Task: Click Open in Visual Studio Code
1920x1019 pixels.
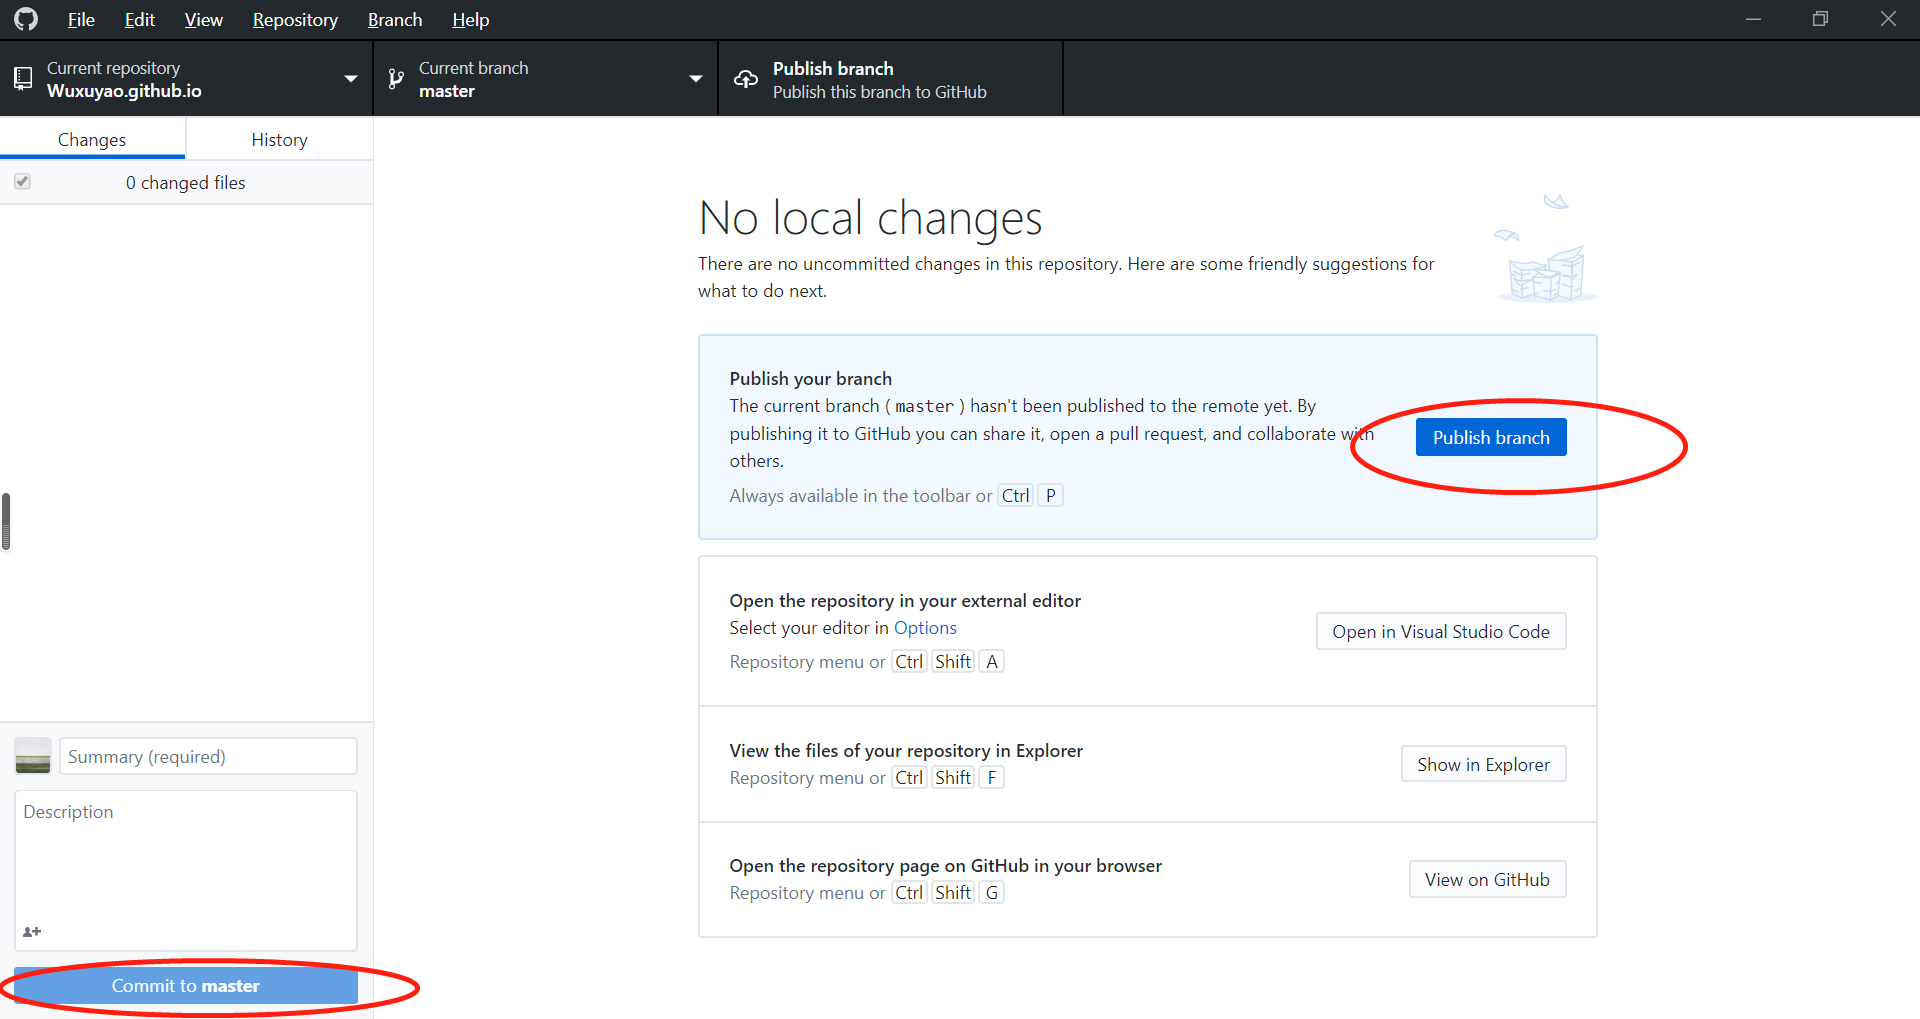Action: [x=1440, y=632]
